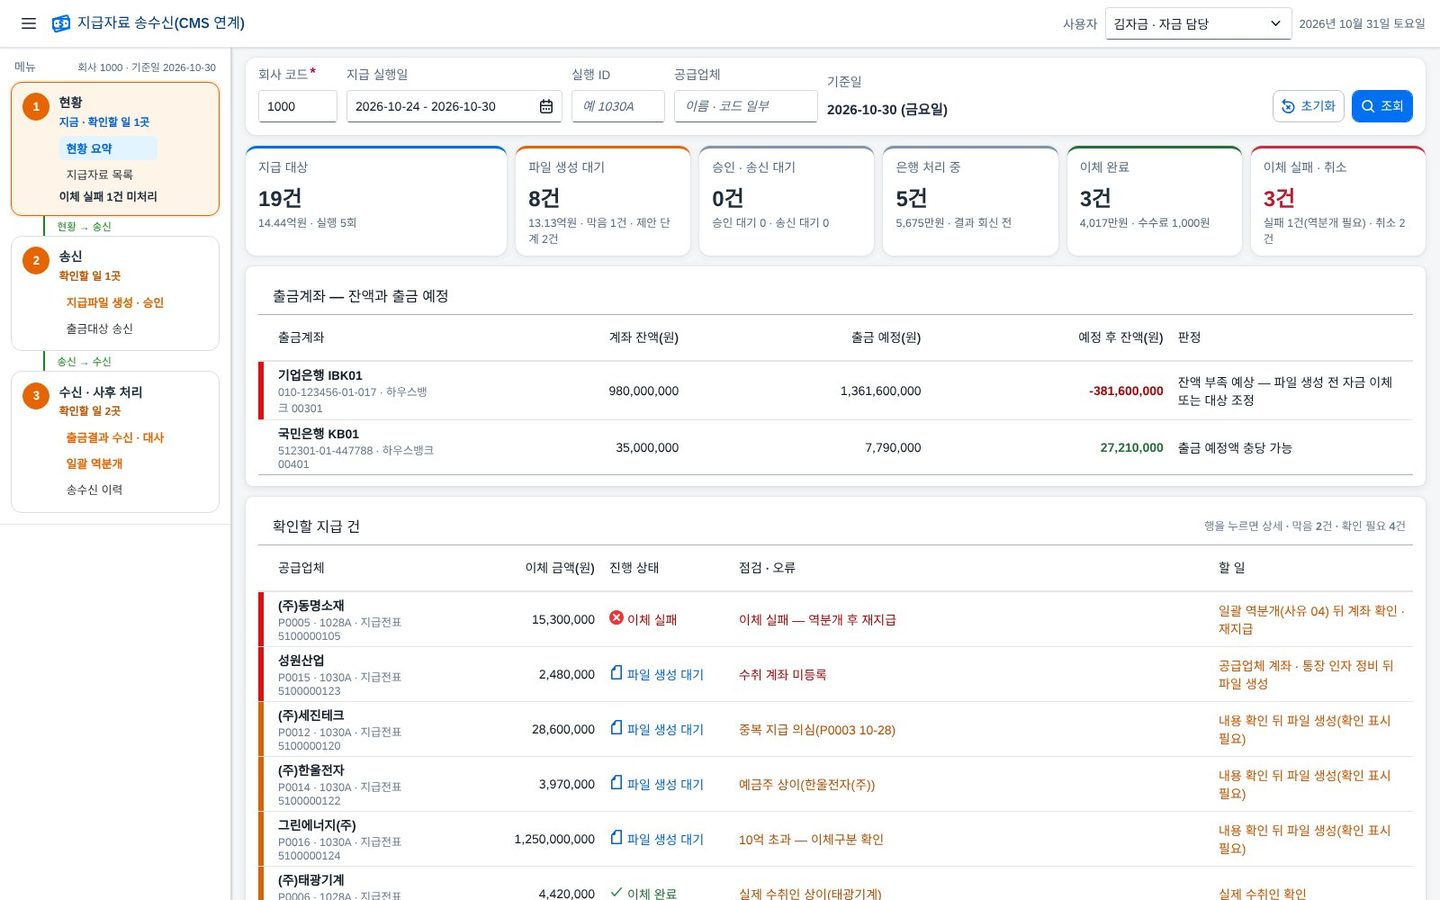Select the 이체 실패 · 취소 3건 card
The height and width of the screenshot is (900, 1440).
1338,201
